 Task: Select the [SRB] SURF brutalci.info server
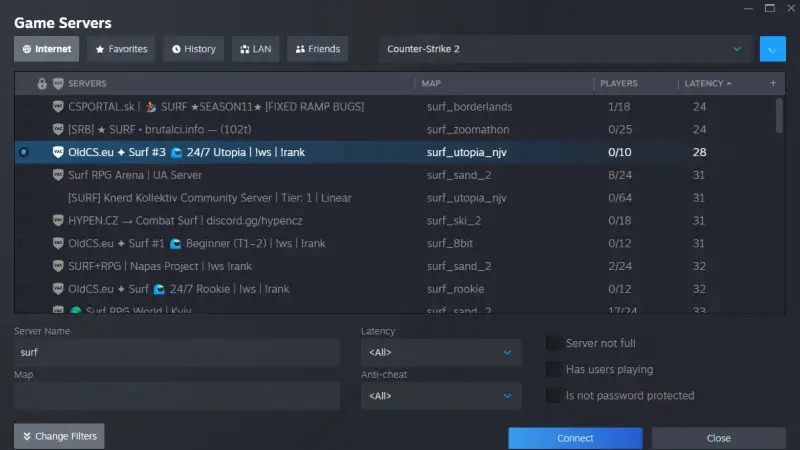[399, 130]
